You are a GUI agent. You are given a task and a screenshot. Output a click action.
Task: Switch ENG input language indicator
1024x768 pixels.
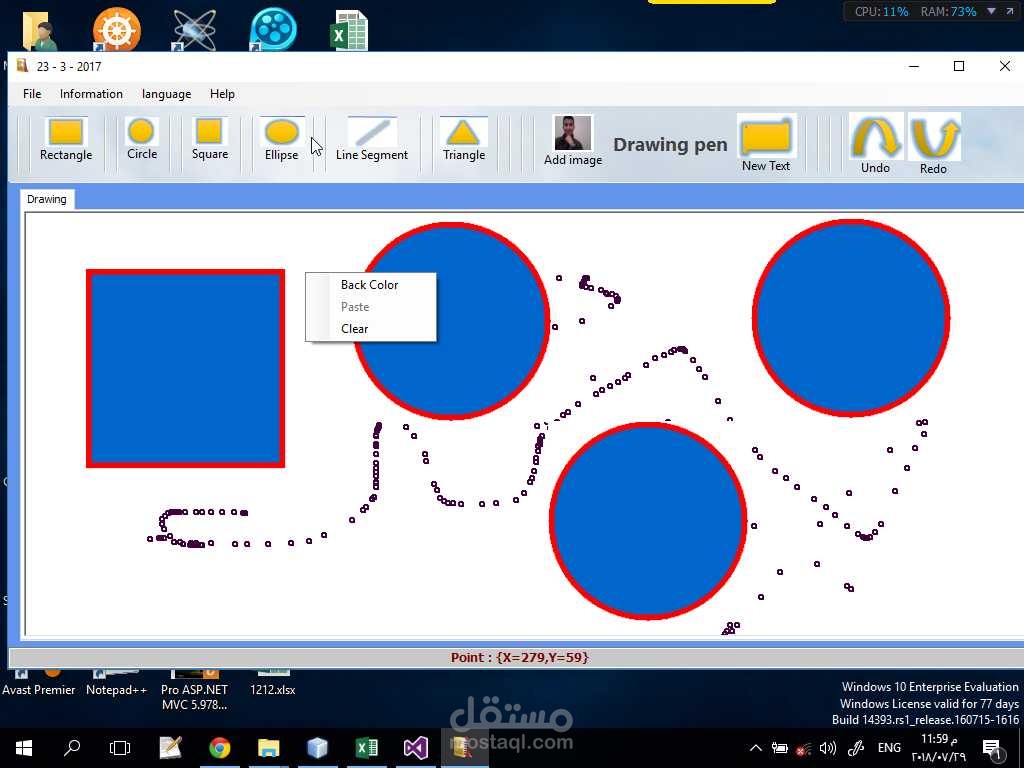click(889, 748)
